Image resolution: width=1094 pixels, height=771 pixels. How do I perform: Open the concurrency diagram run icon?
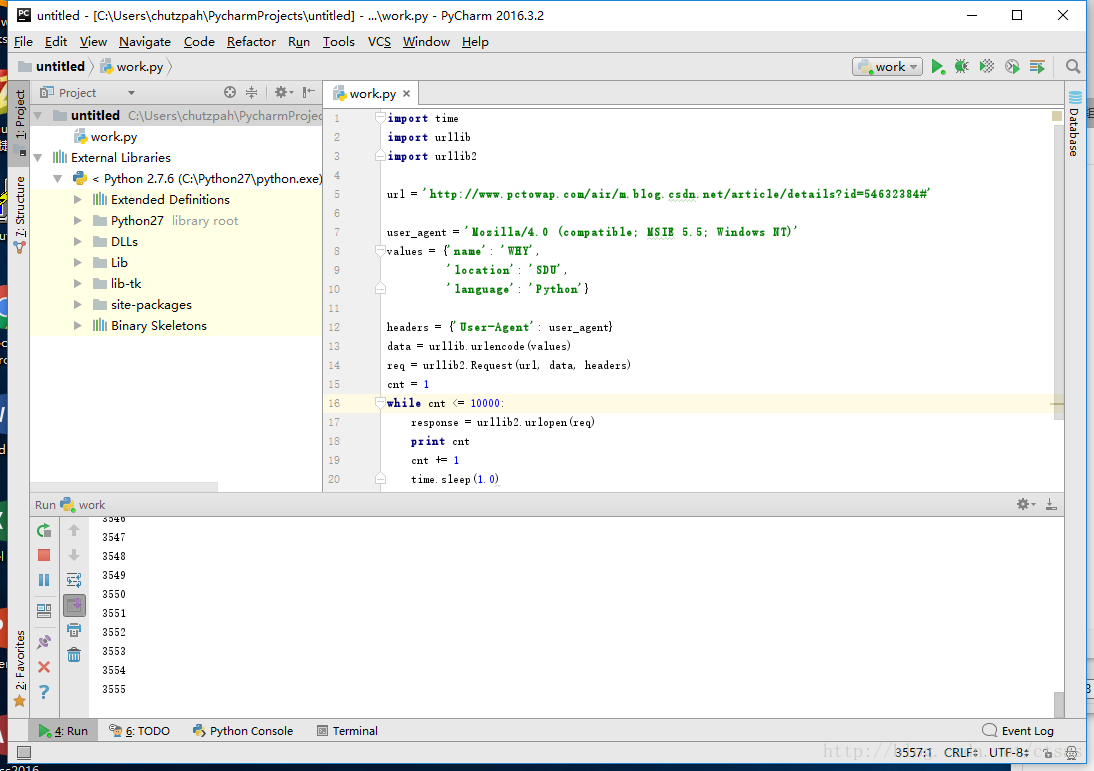pyautogui.click(x=1037, y=67)
